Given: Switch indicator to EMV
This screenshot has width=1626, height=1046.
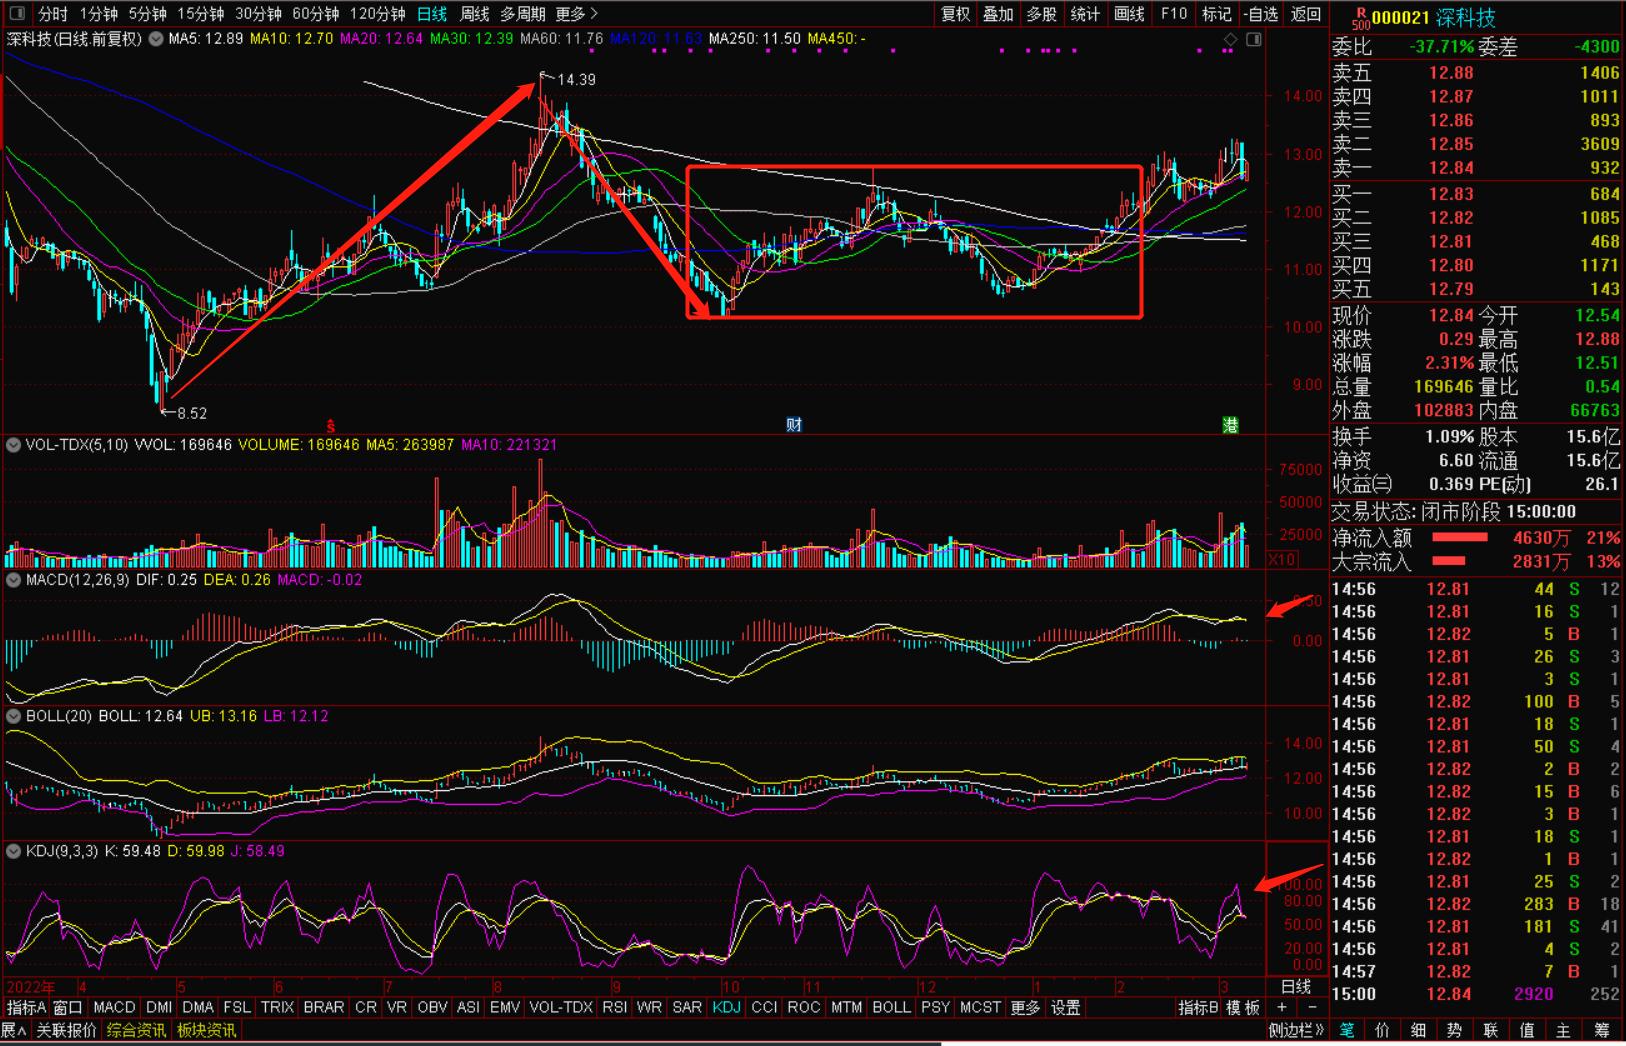Looking at the screenshot, I should 505,1008.
